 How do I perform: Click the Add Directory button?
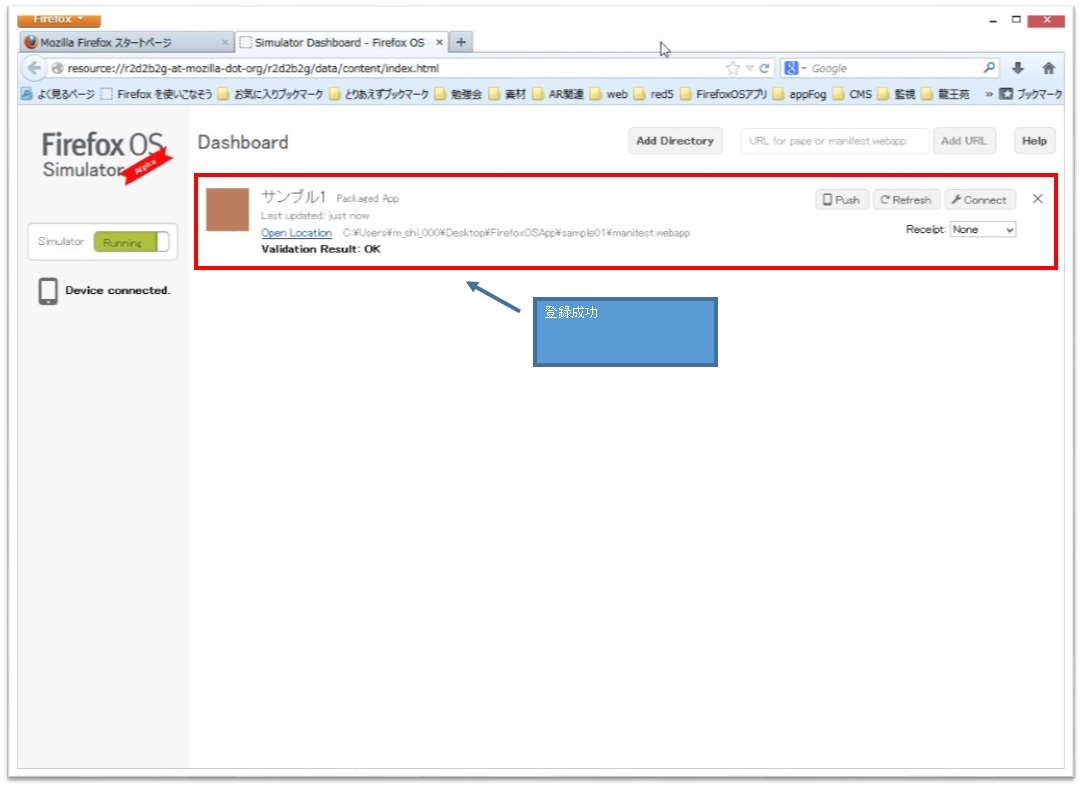[675, 141]
